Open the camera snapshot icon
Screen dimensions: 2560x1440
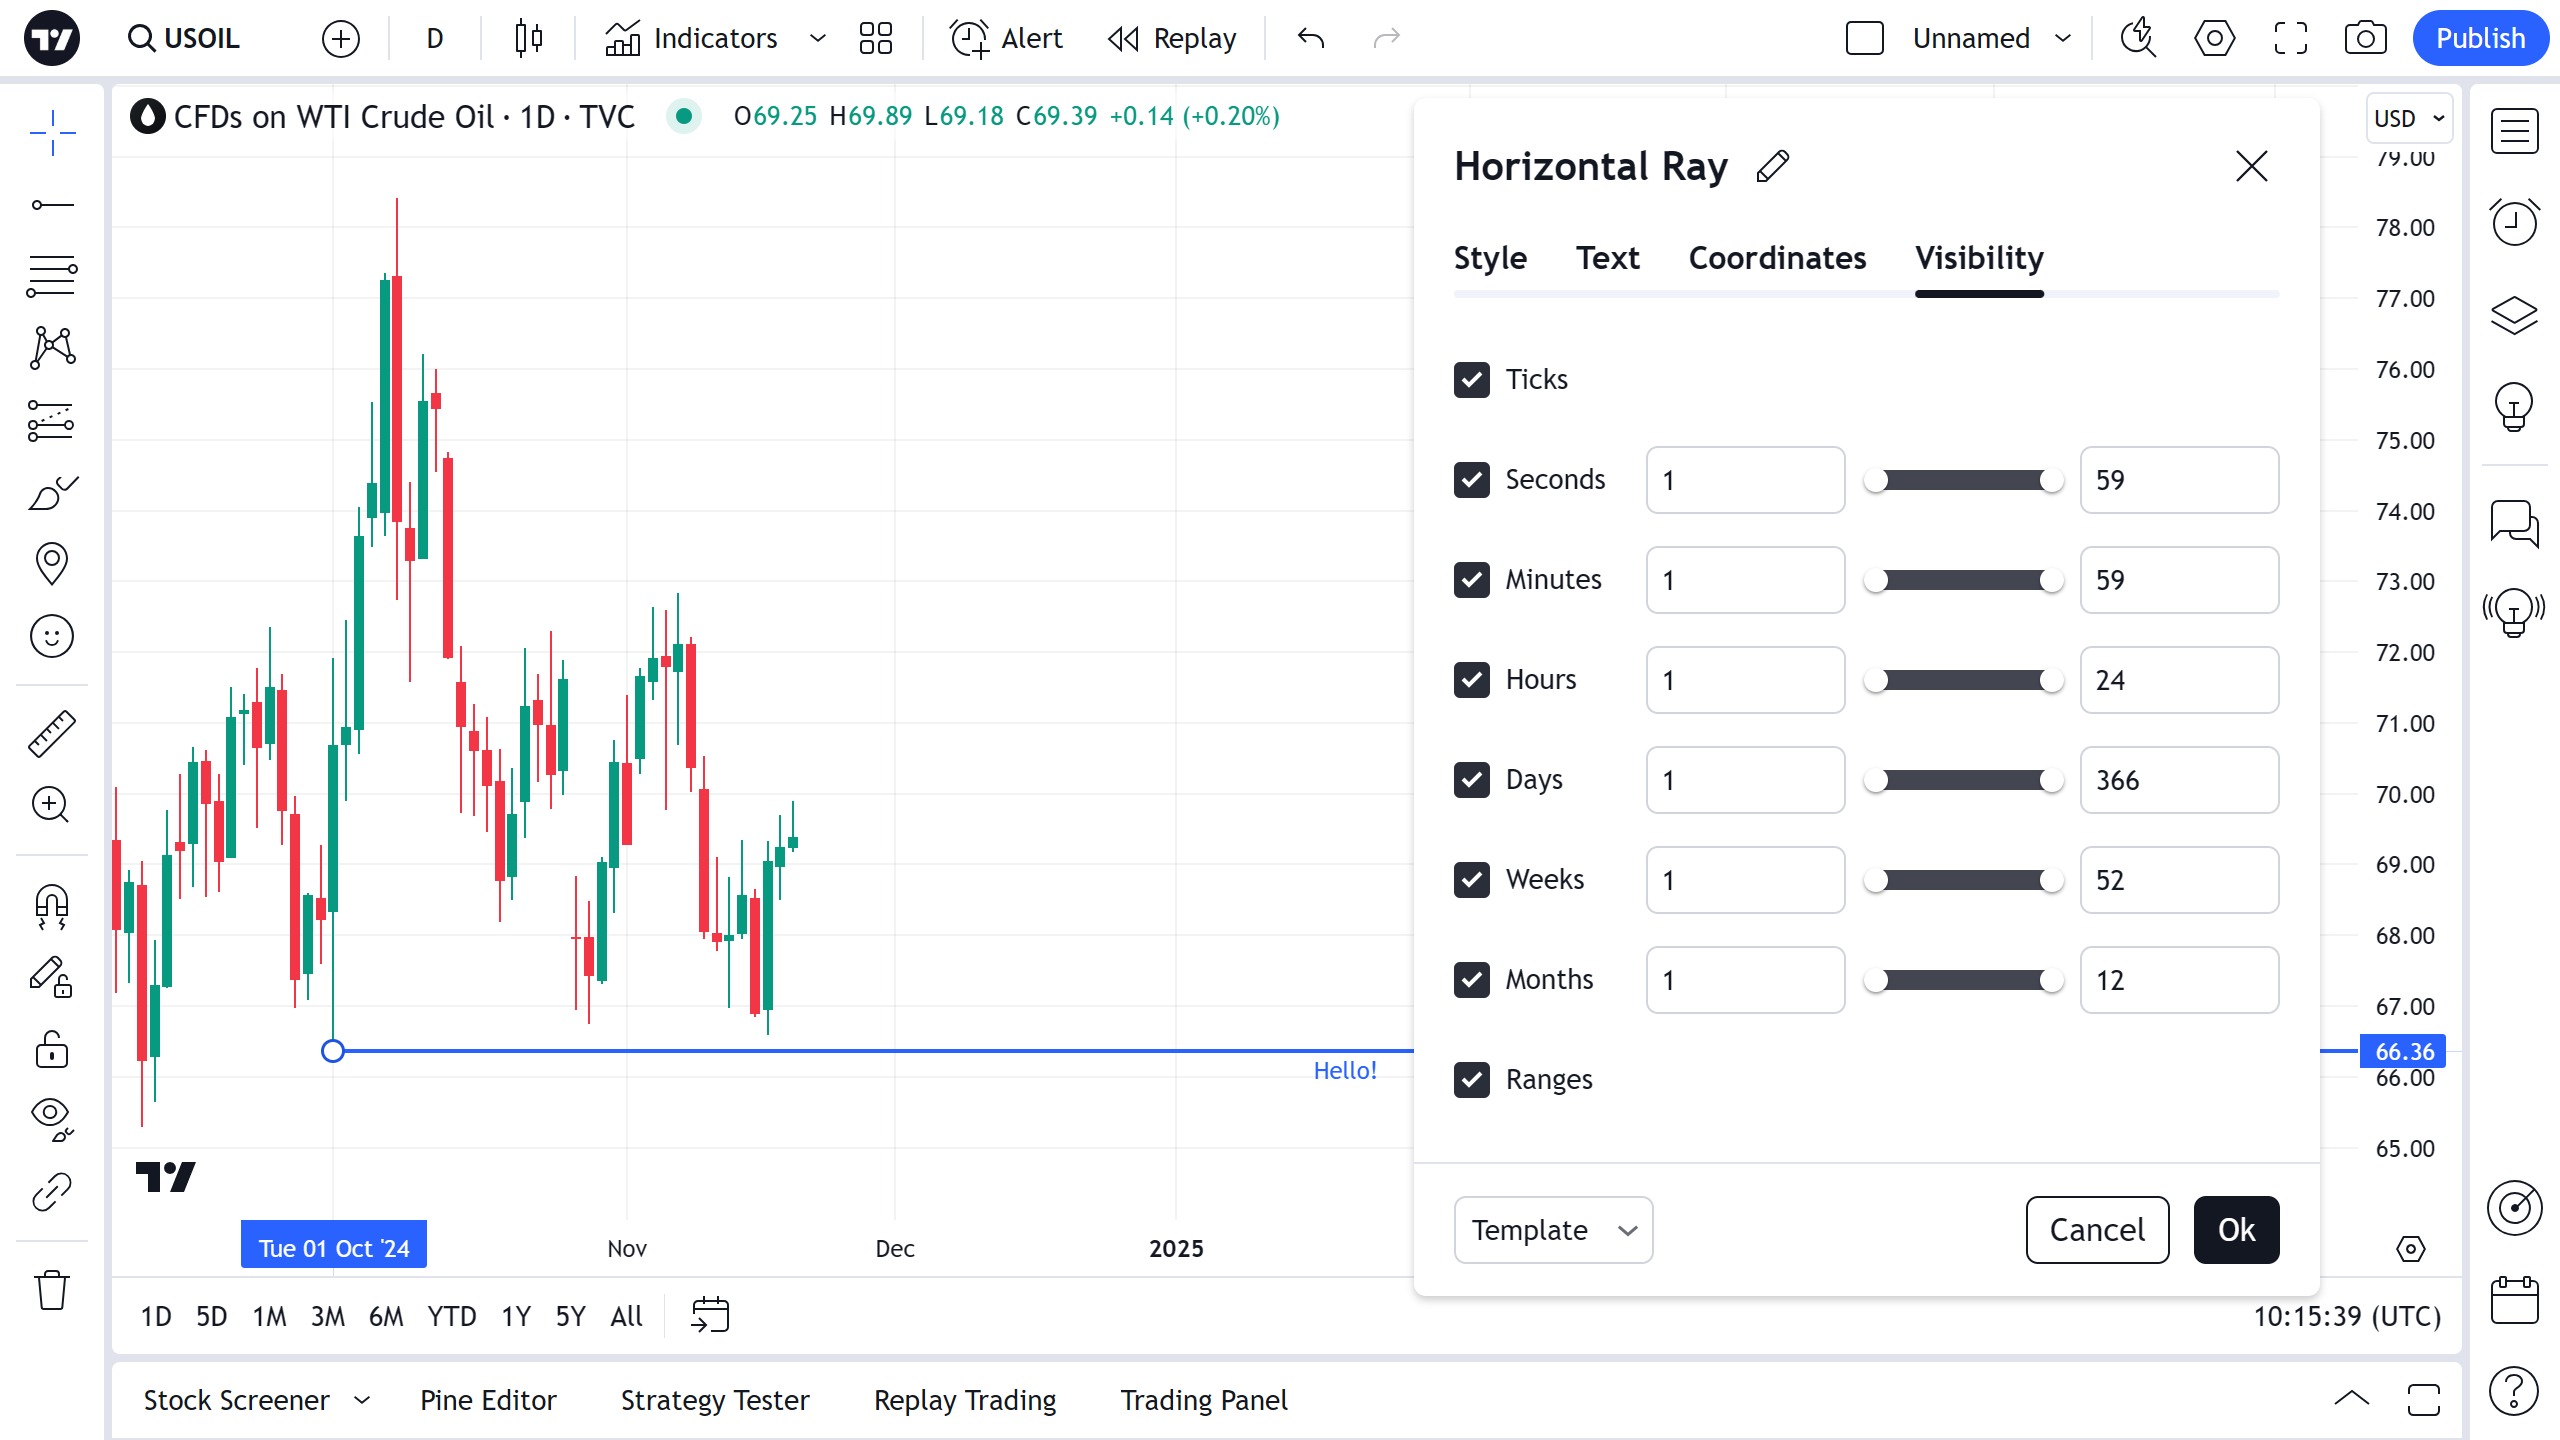point(2365,38)
